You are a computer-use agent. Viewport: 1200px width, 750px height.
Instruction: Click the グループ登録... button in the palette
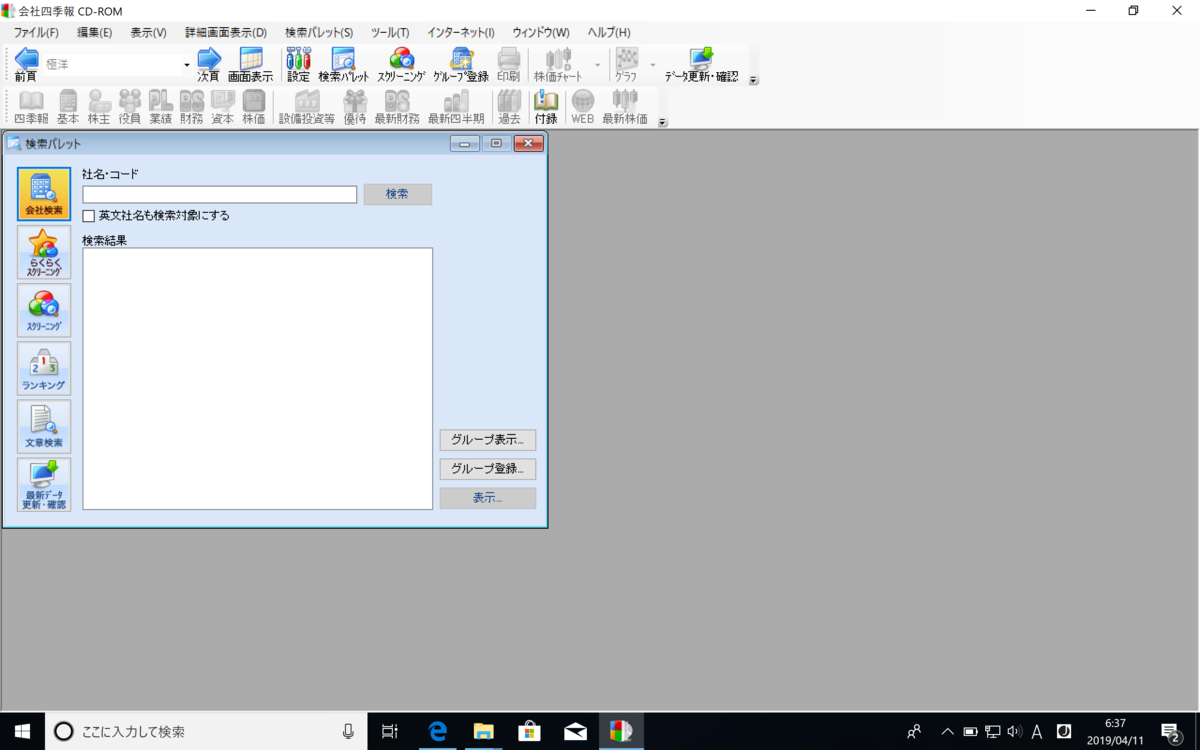pyautogui.click(x=488, y=469)
